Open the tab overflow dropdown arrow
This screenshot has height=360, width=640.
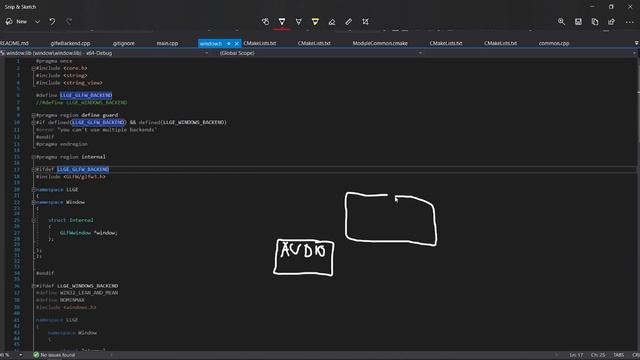click(x=636, y=43)
